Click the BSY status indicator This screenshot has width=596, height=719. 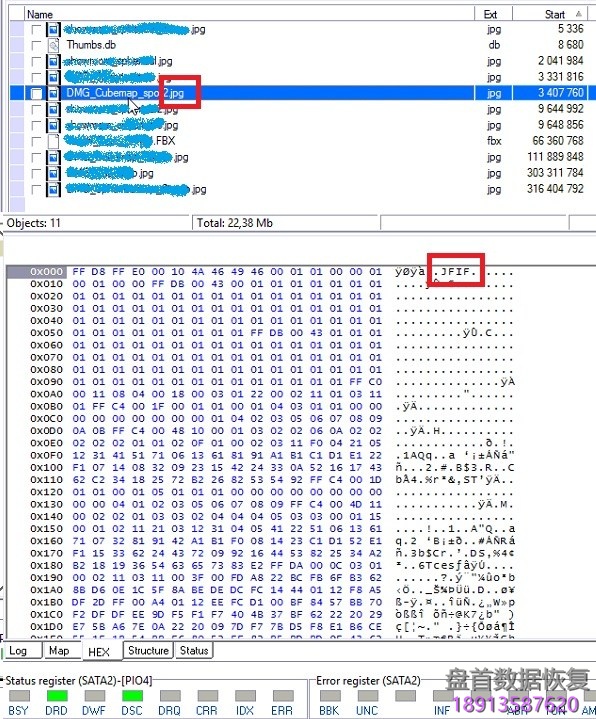19,696
